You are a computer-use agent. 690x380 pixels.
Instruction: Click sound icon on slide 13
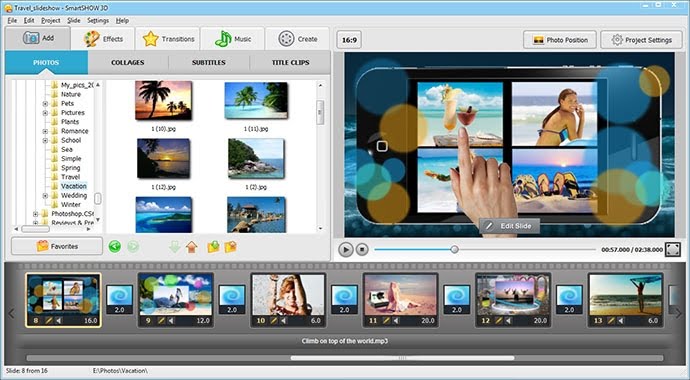621,321
